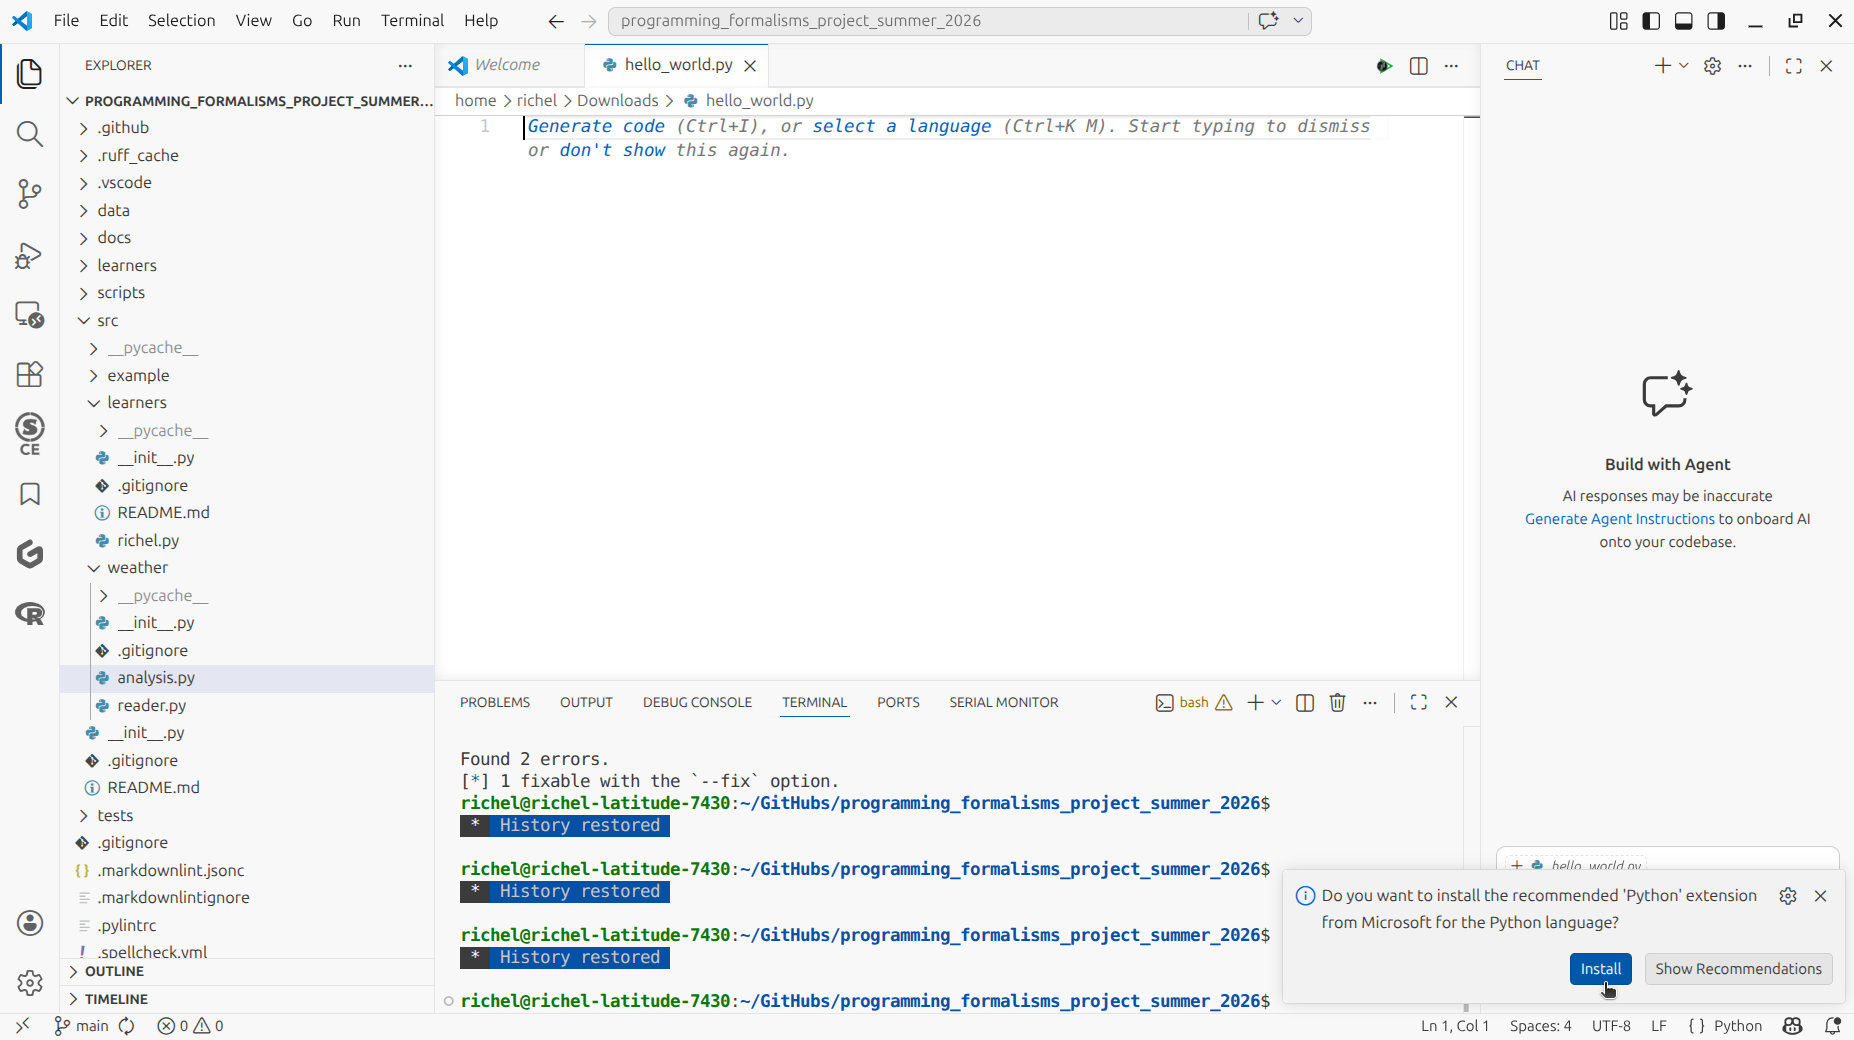Close the hello_world.py tab
This screenshot has height=1040, width=1854.
750,65
